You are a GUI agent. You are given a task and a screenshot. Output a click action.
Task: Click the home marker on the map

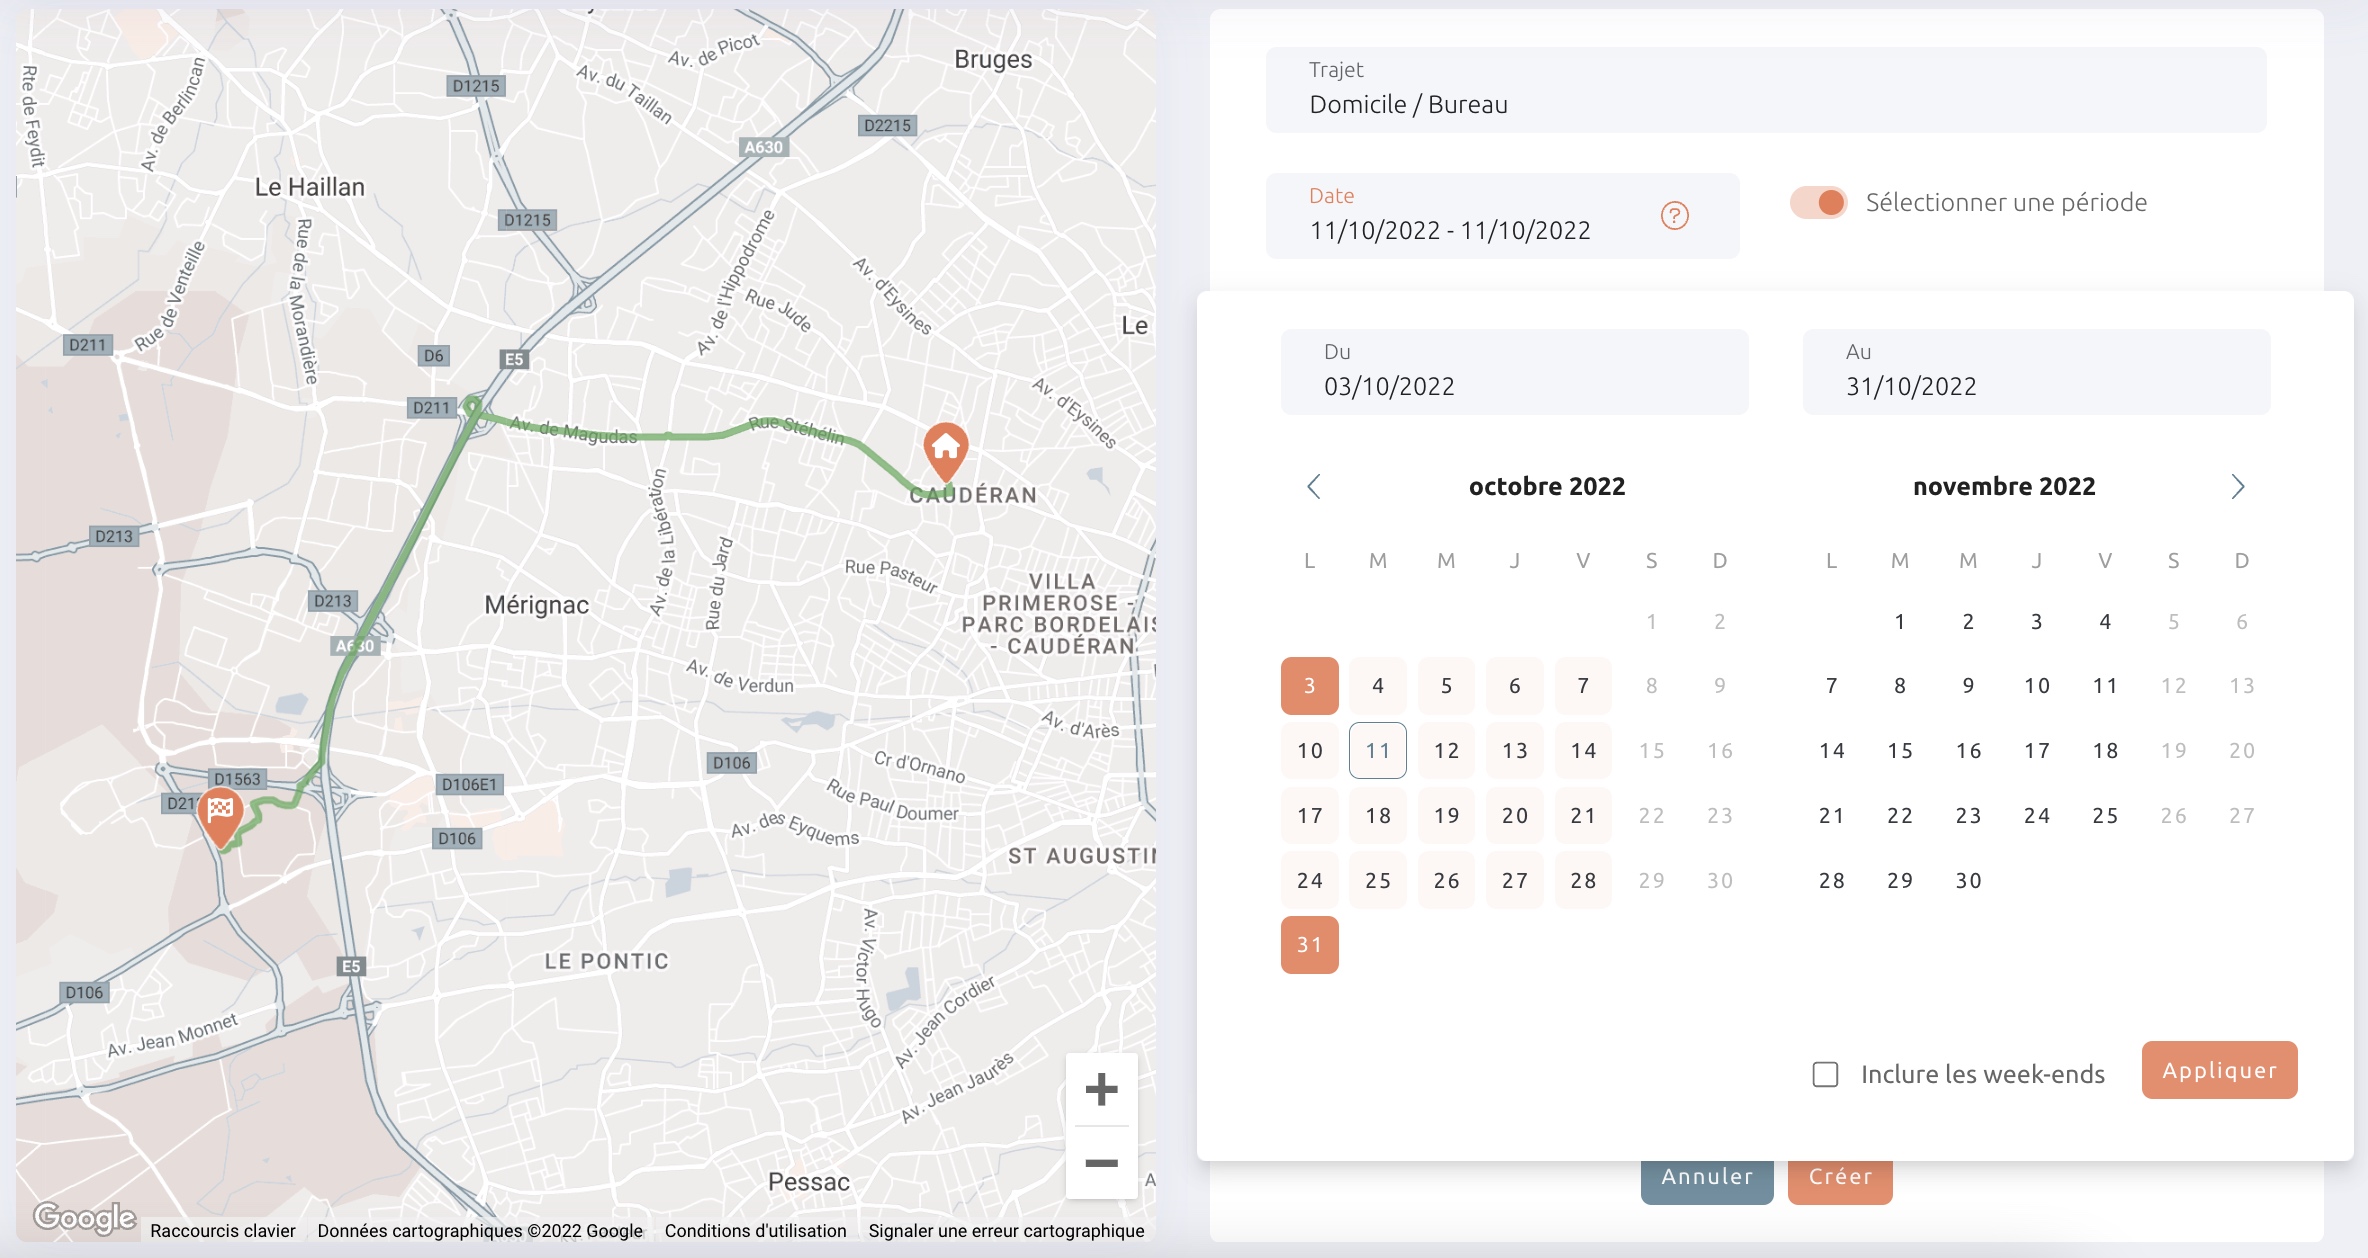tap(945, 450)
